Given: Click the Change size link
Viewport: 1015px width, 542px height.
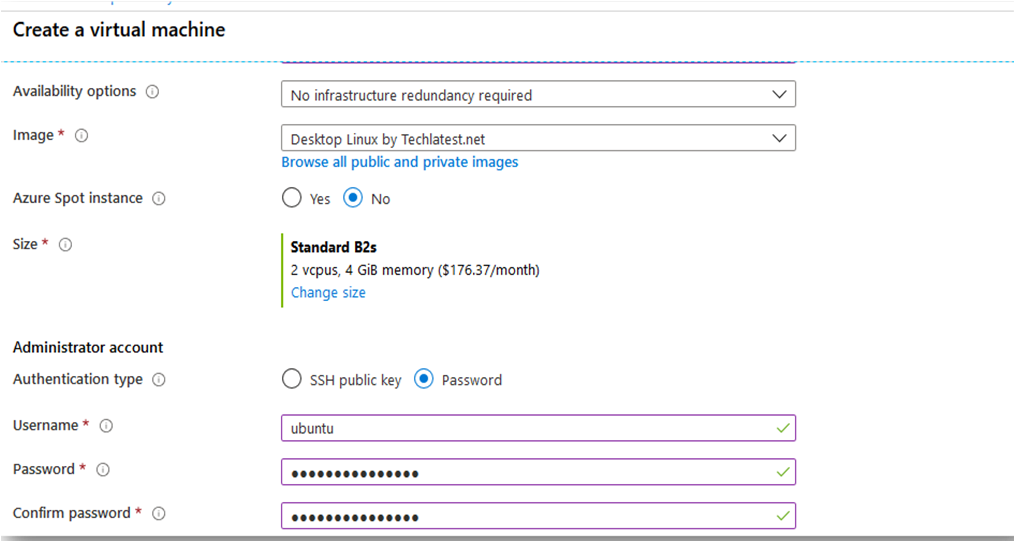Looking at the screenshot, I should pyautogui.click(x=328, y=293).
